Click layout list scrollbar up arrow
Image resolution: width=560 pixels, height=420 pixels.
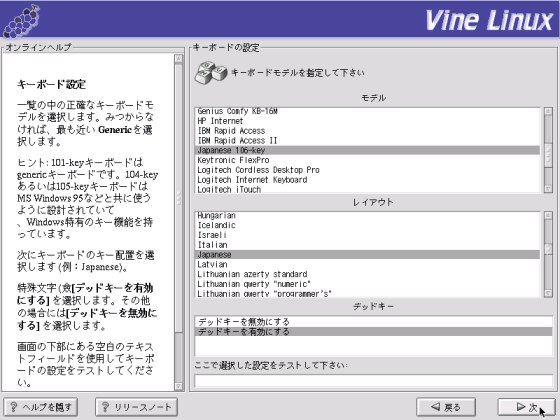click(x=548, y=215)
